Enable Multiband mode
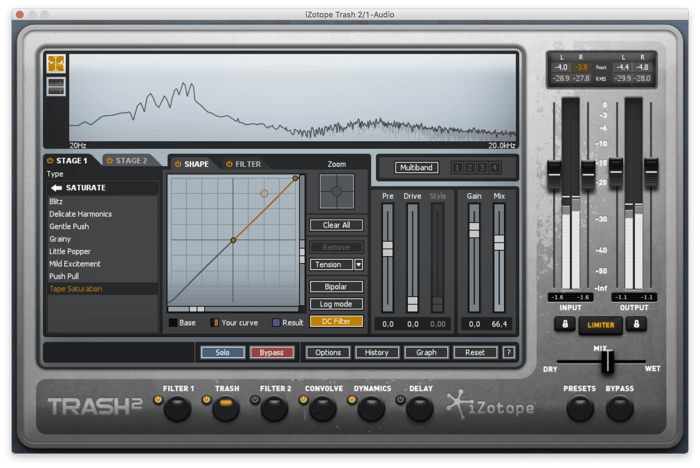700x468 pixels. tap(417, 167)
